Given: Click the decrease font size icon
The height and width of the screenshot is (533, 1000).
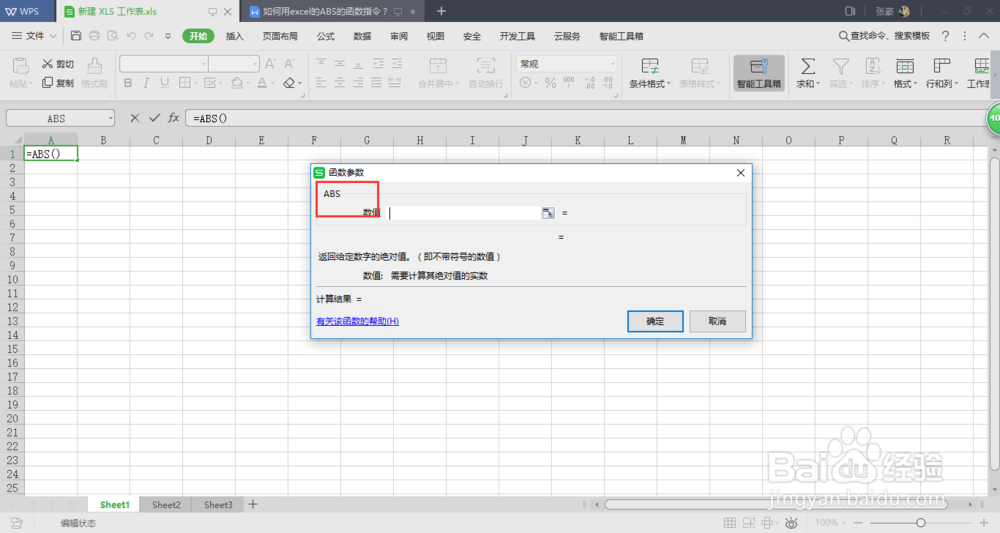Looking at the screenshot, I should [x=290, y=64].
